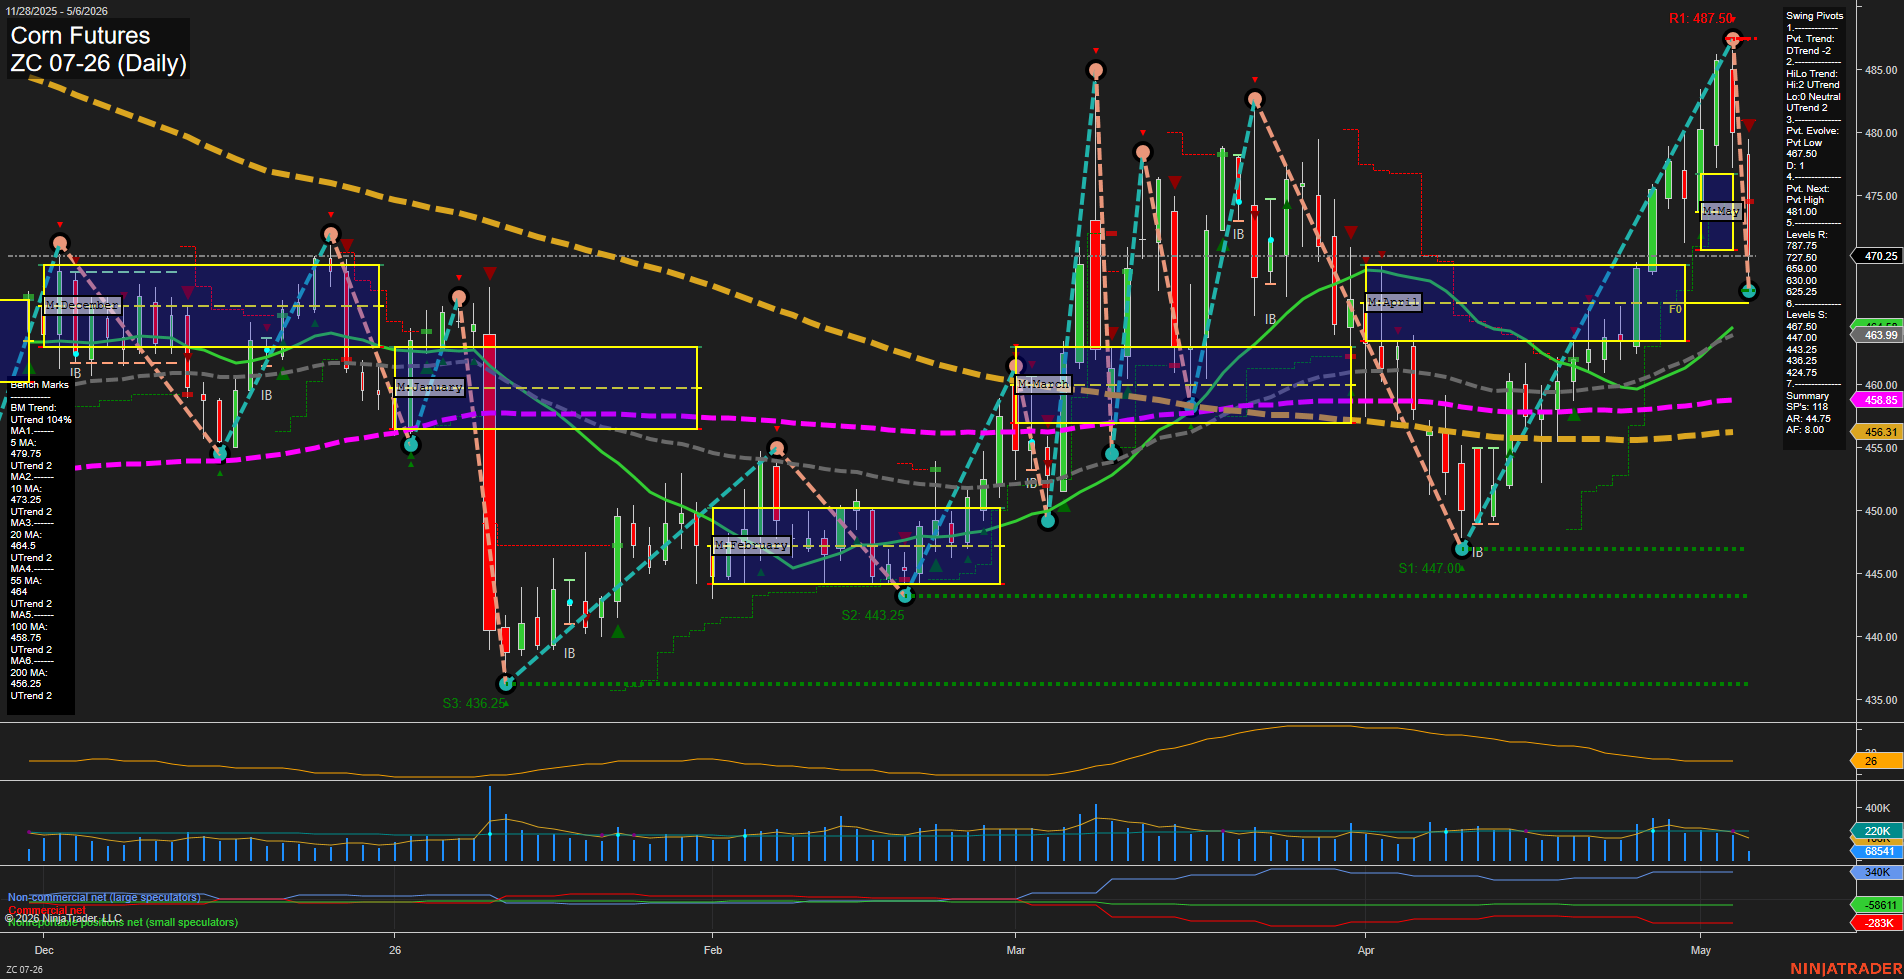Click the 340K non-commercial net marker
The width and height of the screenshot is (1904, 979).
(x=1878, y=872)
